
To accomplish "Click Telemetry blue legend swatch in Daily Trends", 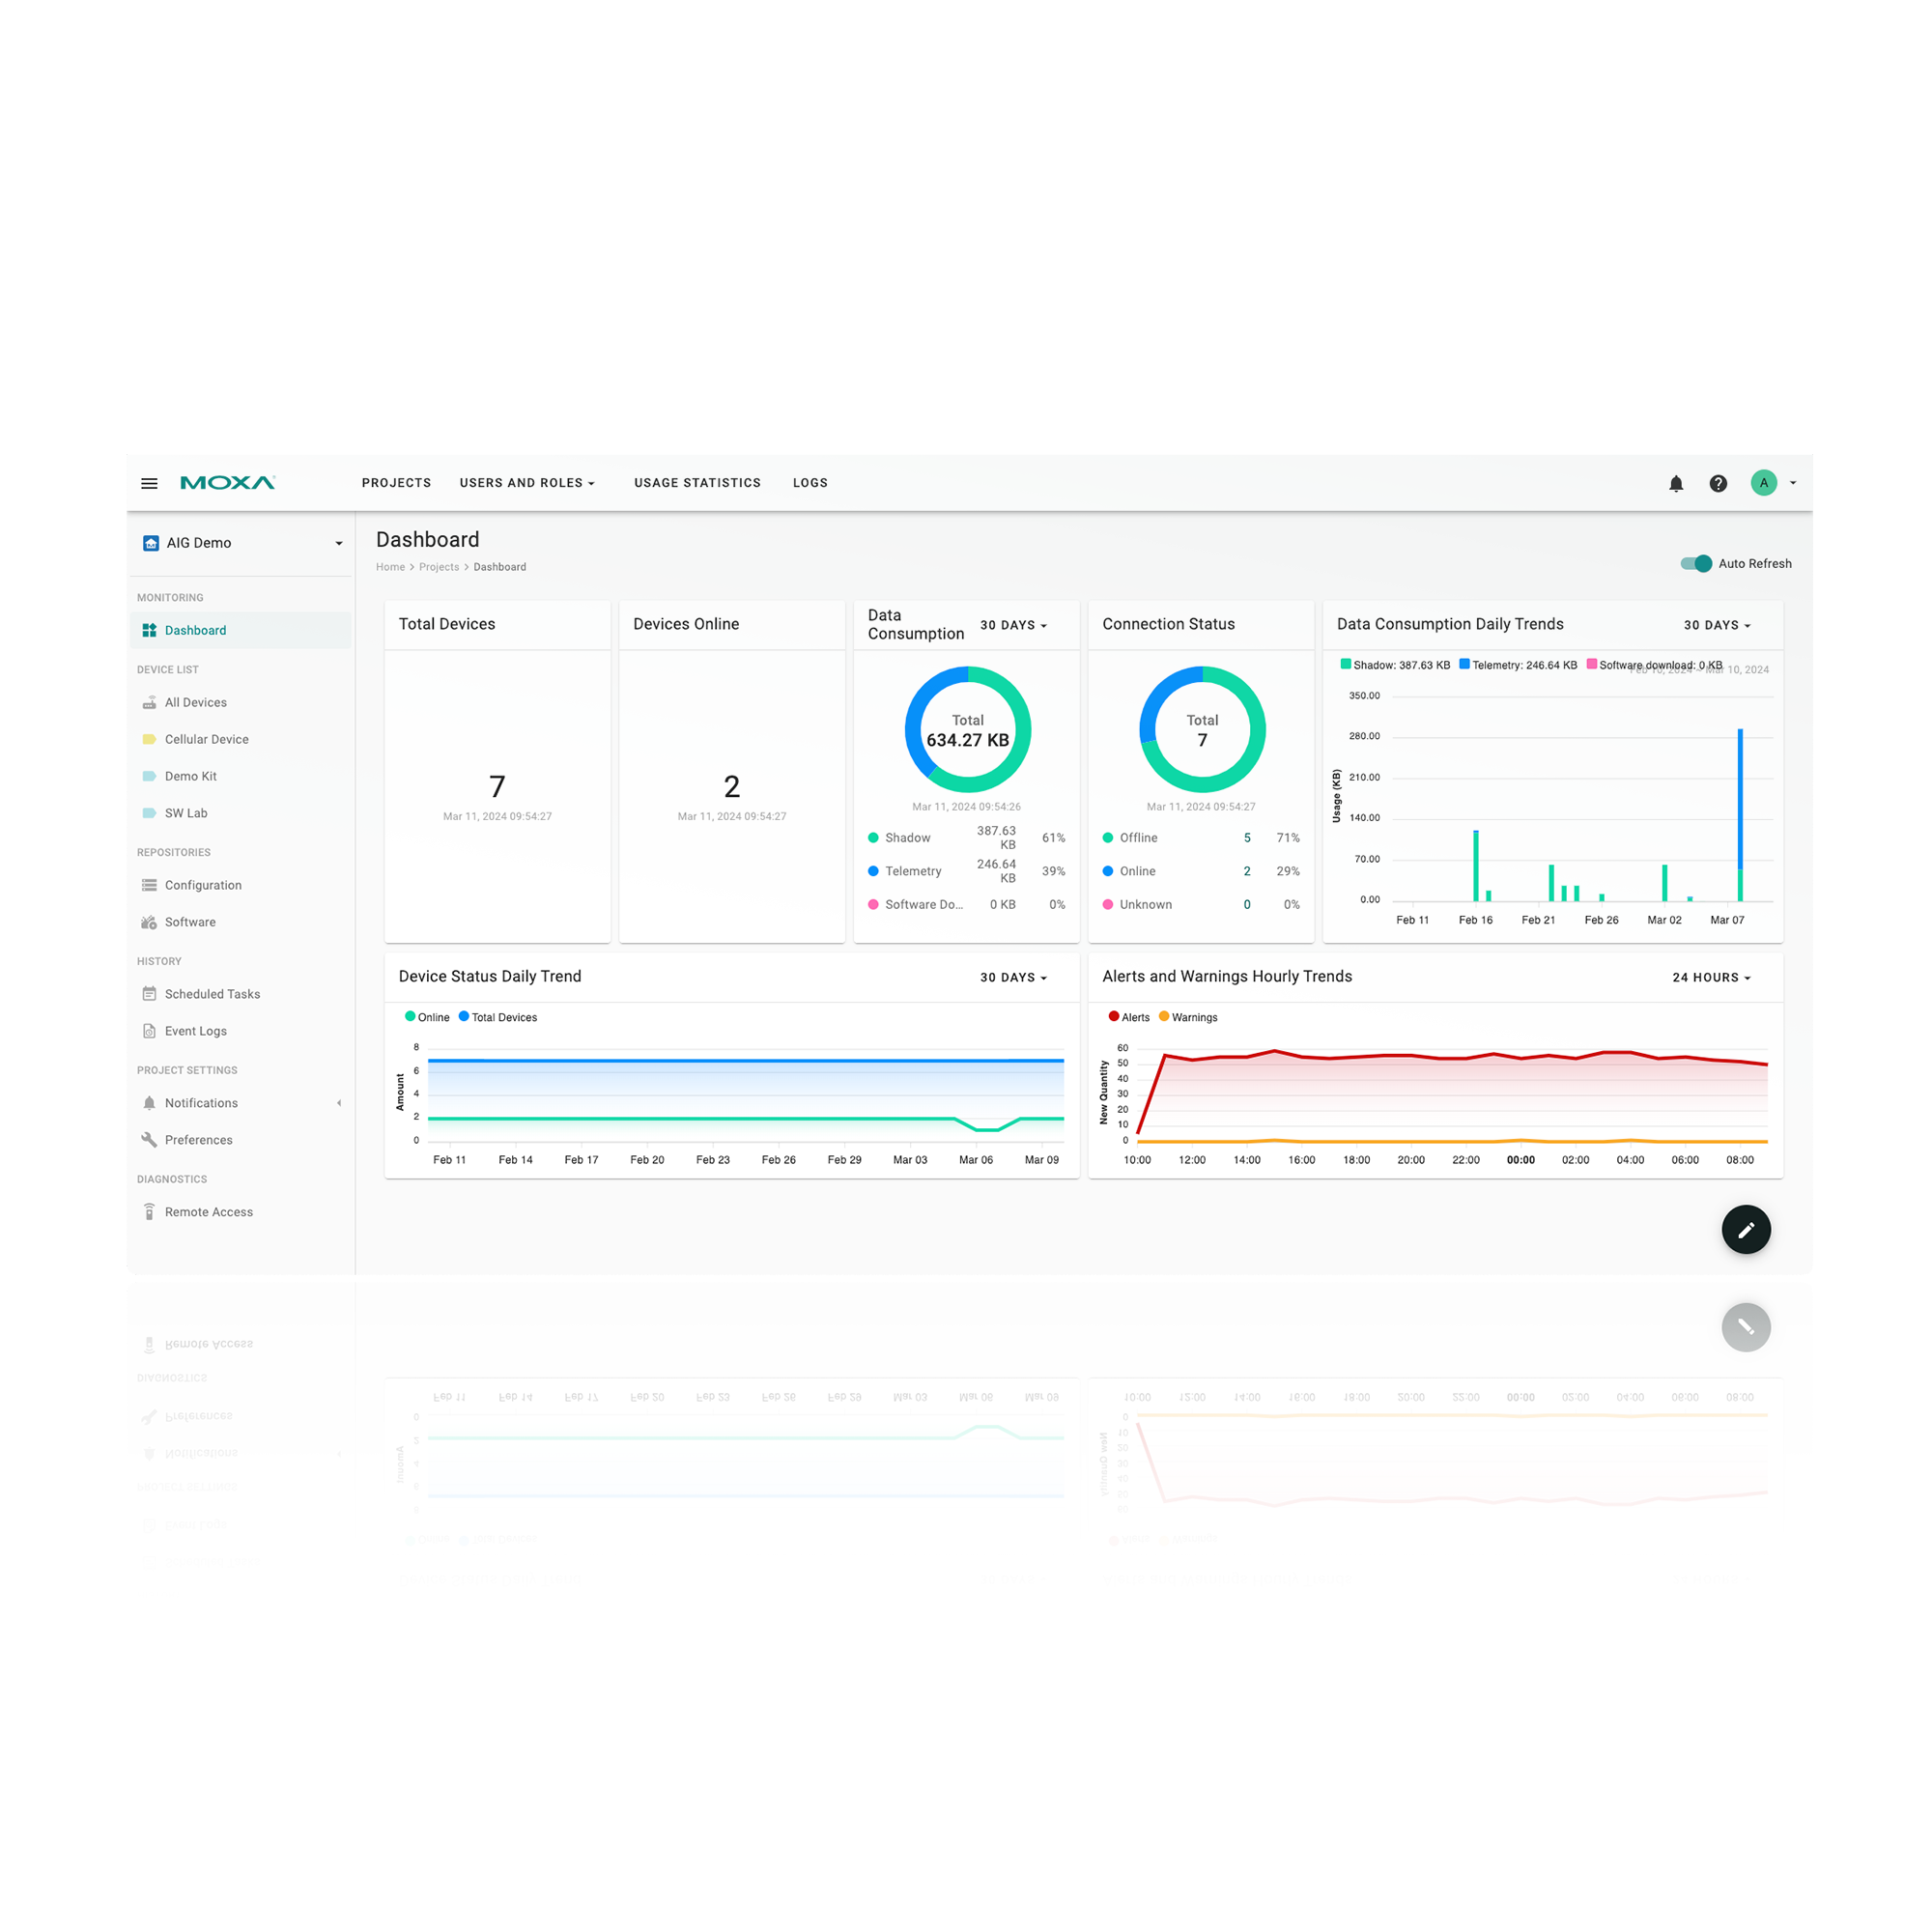I will click(1464, 664).
